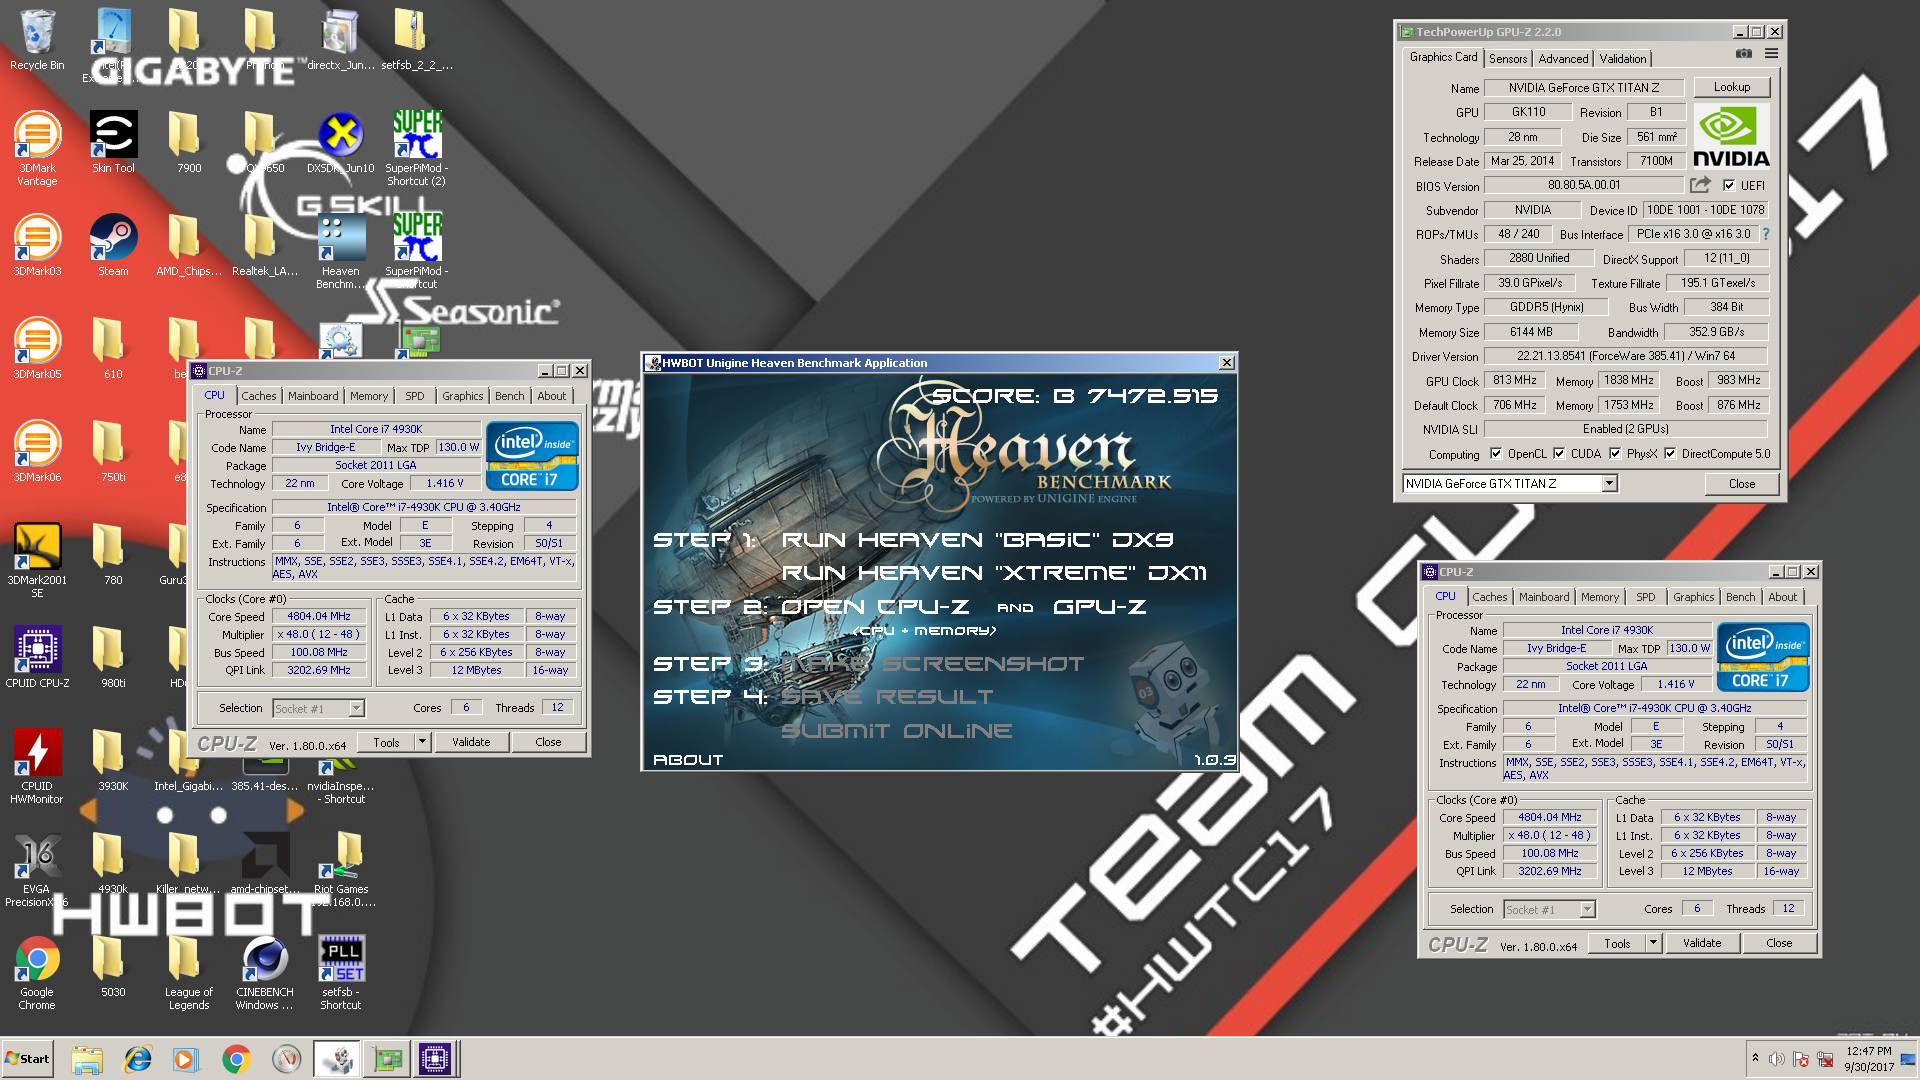Screen dimensions: 1920x1080
Task: Open the 3DMark05 shortcut
Action: [x=37, y=348]
